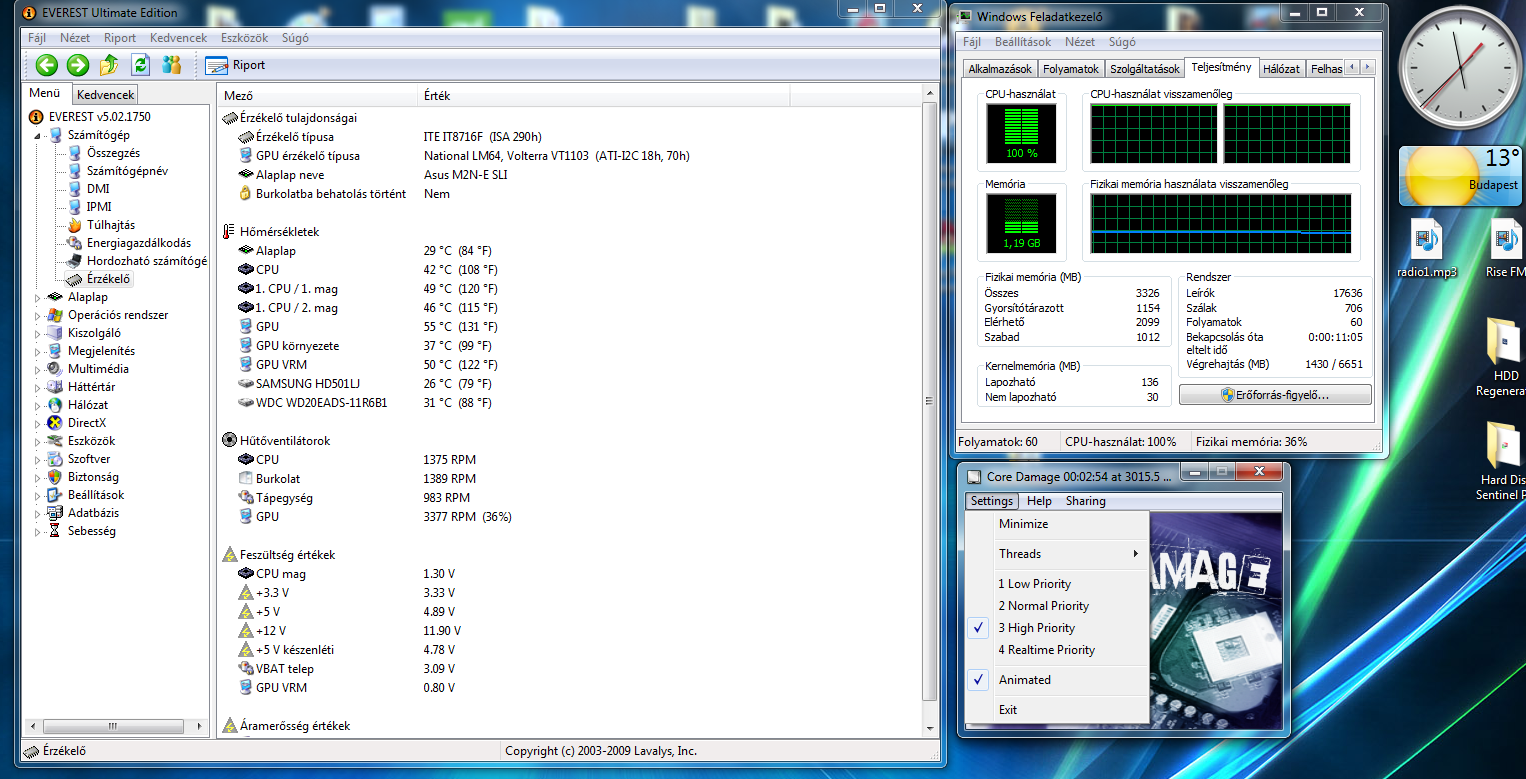Click the users icon in EVEREST toolbar
The height and width of the screenshot is (779, 1526).
click(x=171, y=65)
